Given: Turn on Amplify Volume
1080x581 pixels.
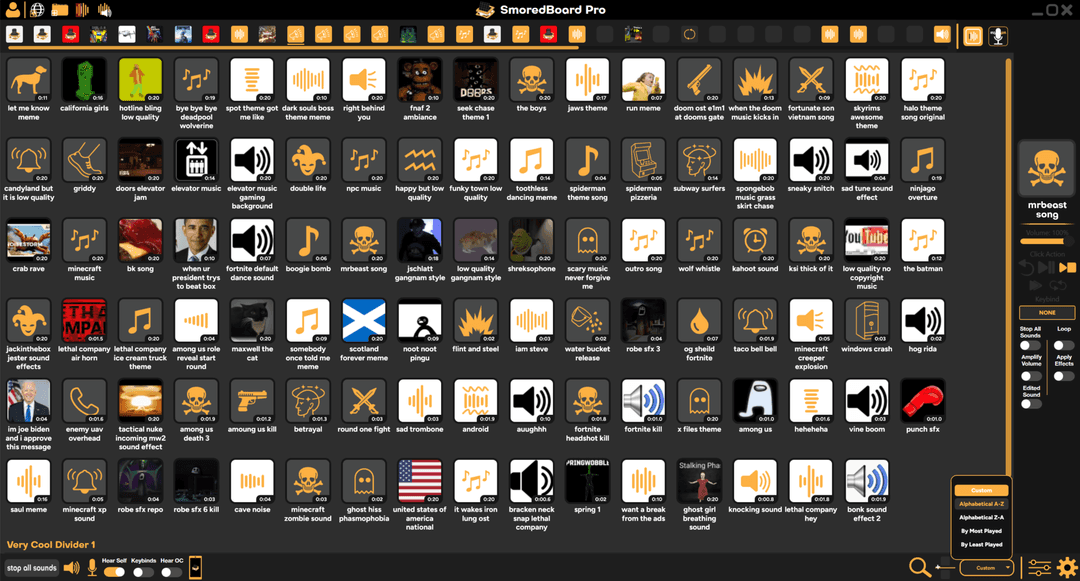Looking at the screenshot, I should point(1030,376).
